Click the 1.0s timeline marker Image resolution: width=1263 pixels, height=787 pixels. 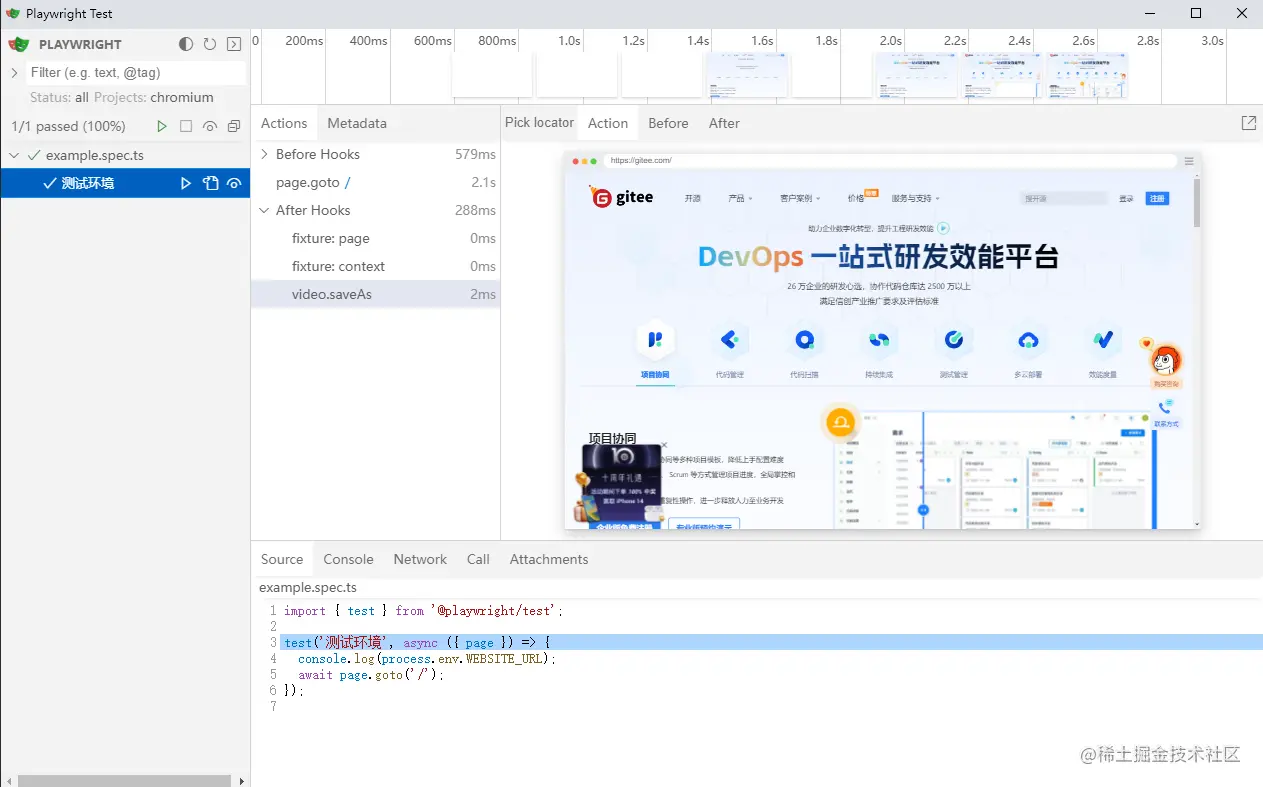point(569,41)
